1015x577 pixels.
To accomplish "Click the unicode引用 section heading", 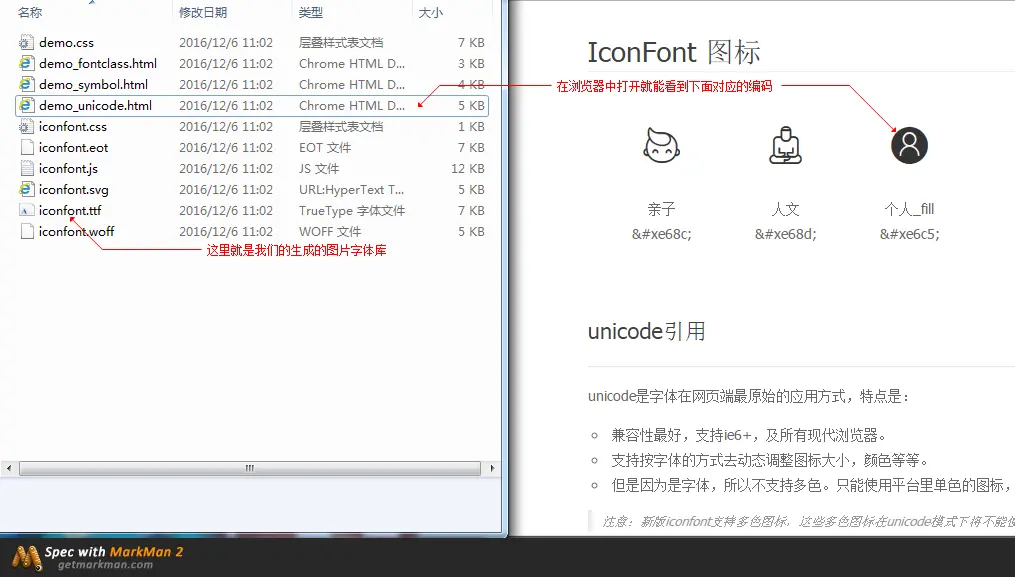I will click(x=646, y=332).
